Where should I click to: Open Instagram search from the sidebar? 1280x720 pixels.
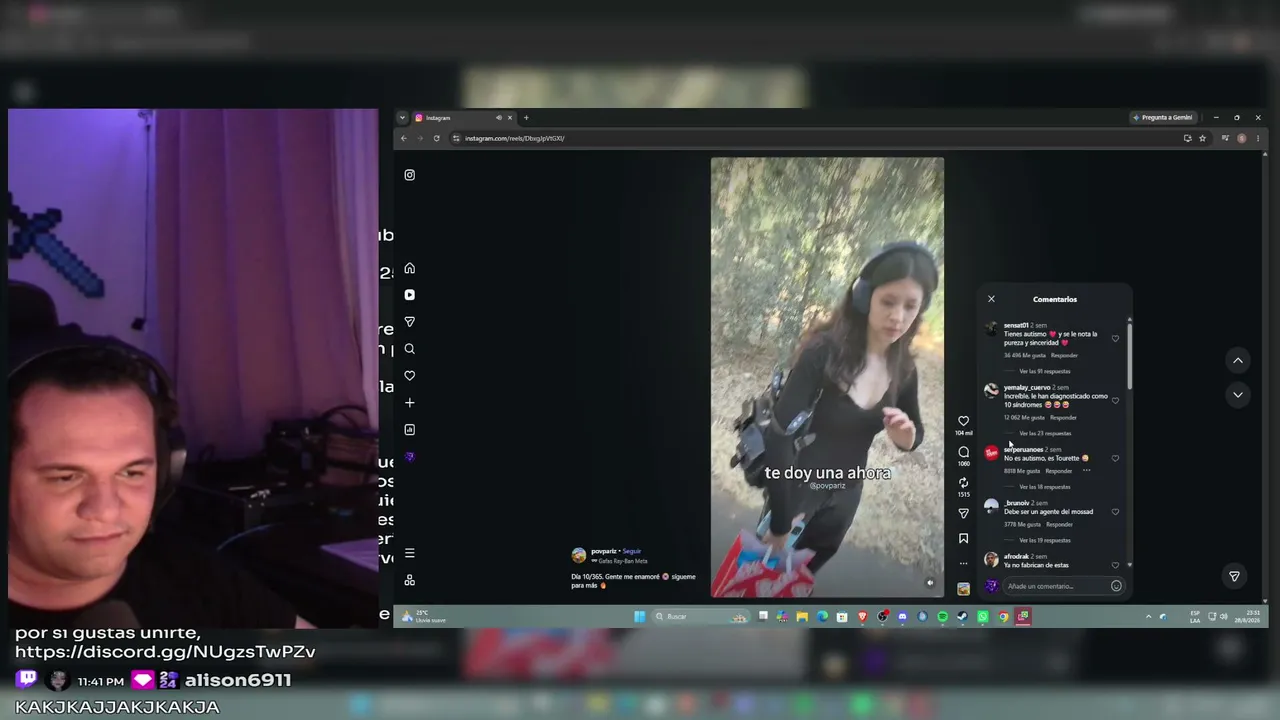(409, 349)
